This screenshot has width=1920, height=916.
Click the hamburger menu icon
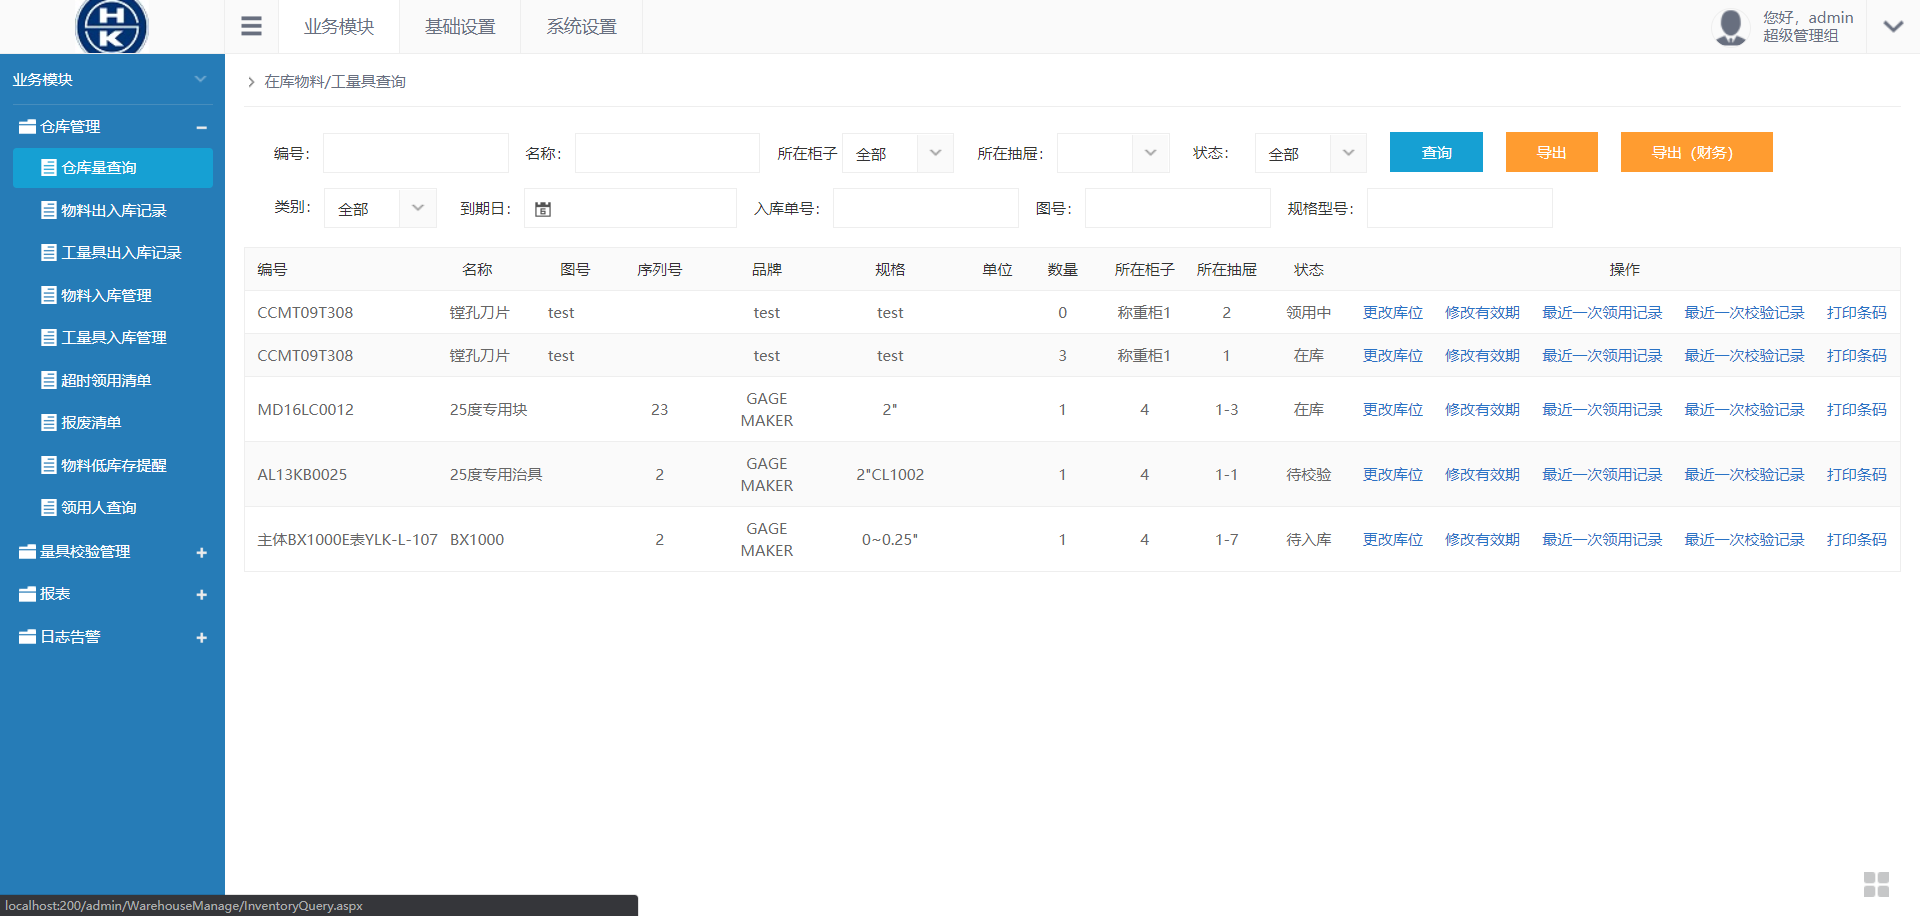(x=250, y=25)
